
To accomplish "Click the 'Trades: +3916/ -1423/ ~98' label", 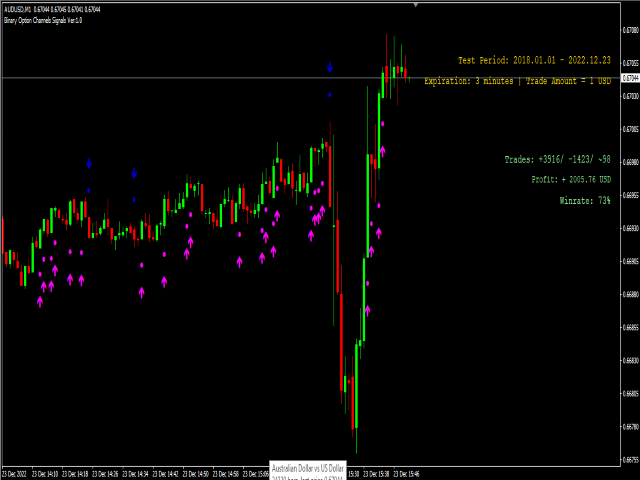I will pyautogui.click(x=558, y=159).
